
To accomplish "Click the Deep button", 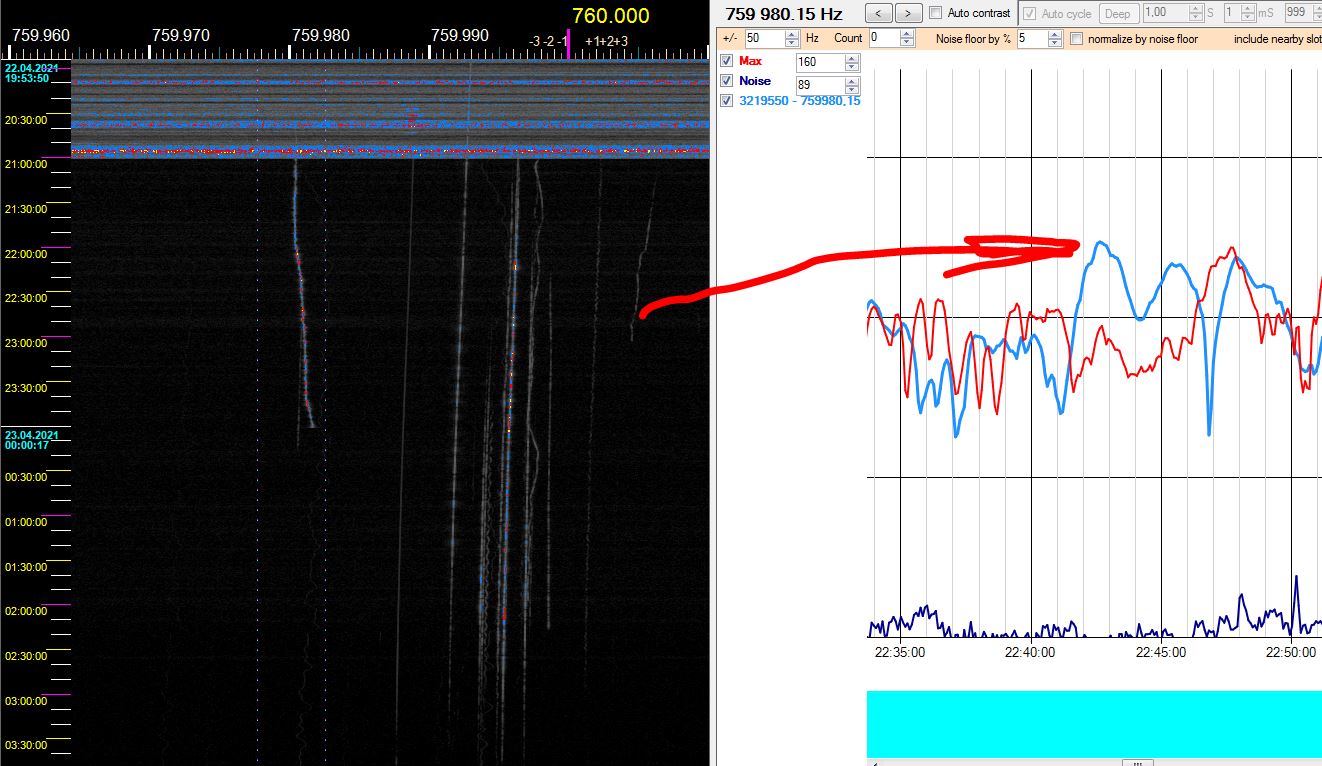I will pyautogui.click(x=1118, y=13).
